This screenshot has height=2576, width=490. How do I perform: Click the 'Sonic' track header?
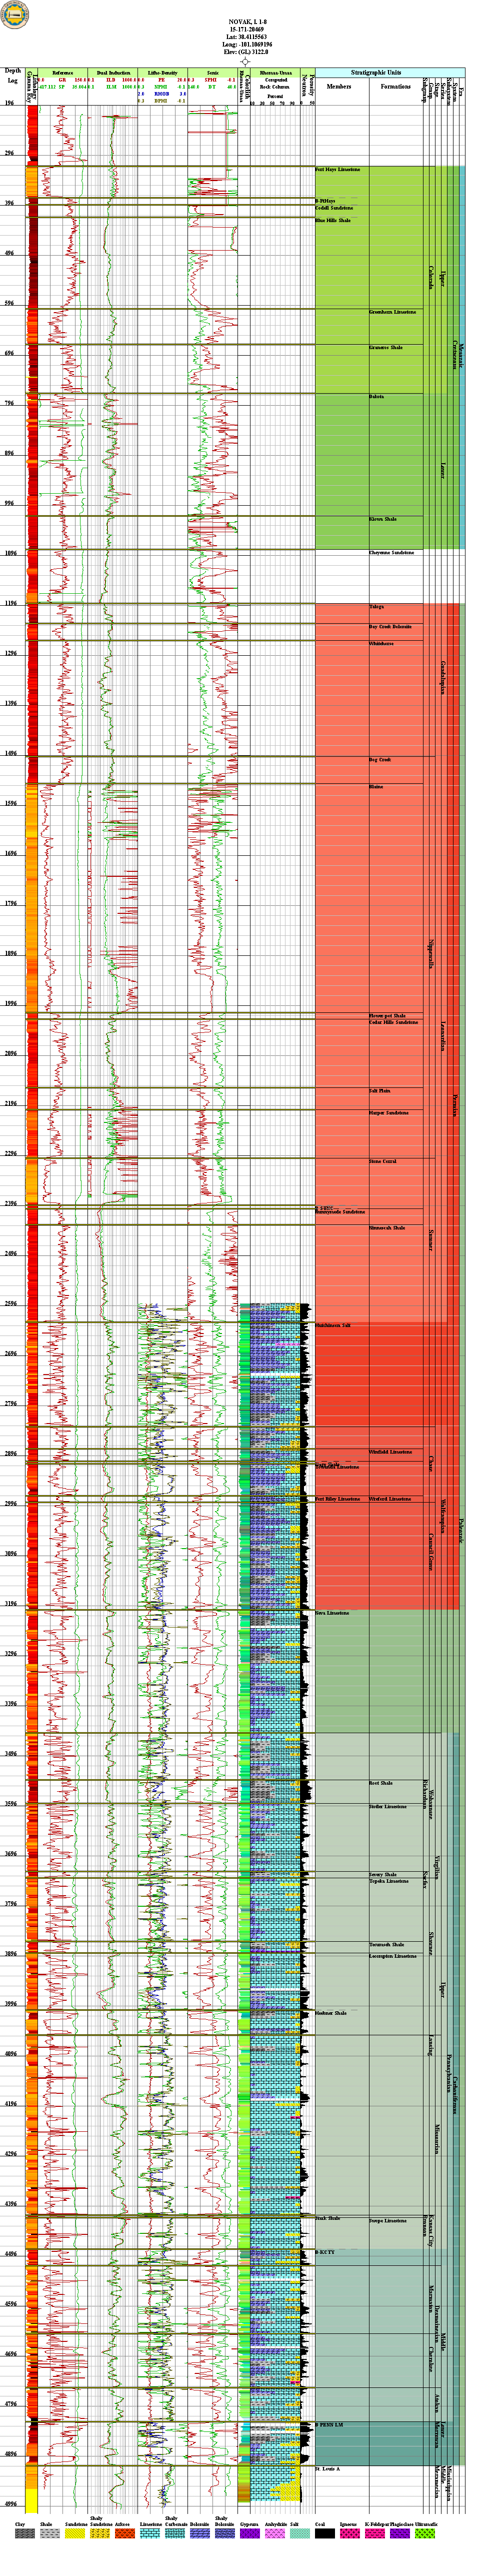[212, 73]
